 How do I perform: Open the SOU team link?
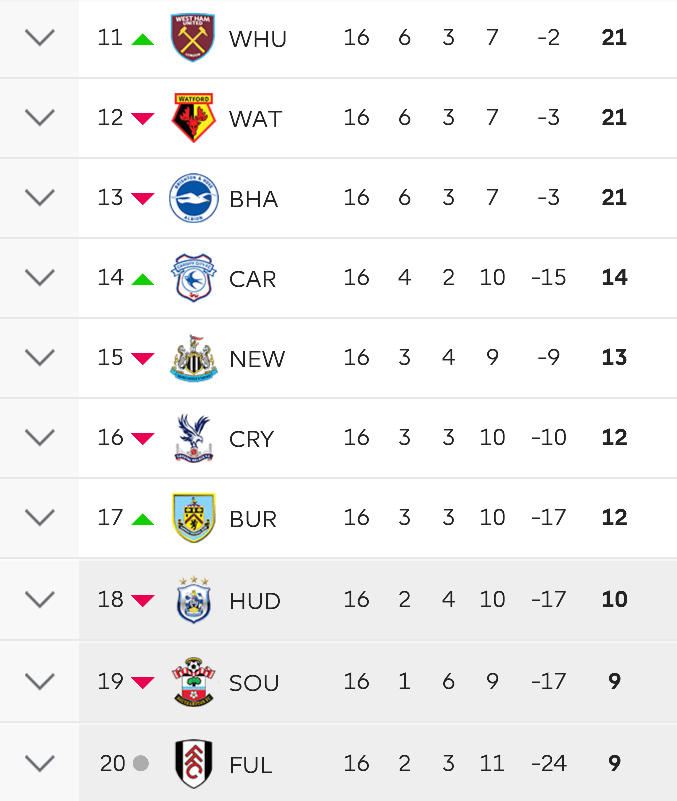coord(254,683)
